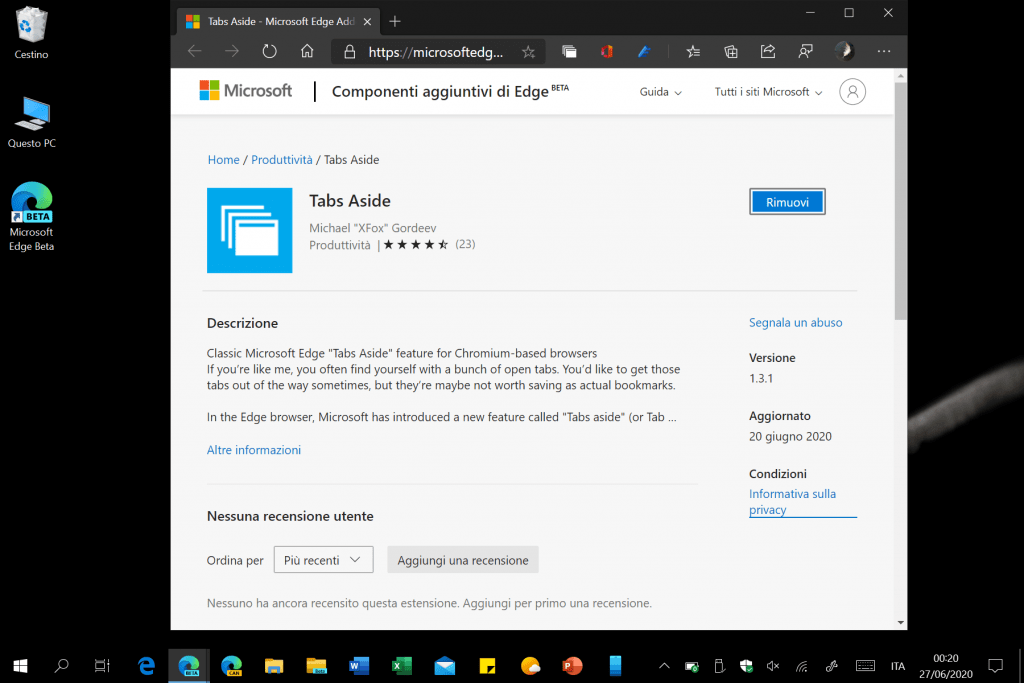Click the Rimuovi button
Viewport: 1024px width, 683px height.
point(787,202)
